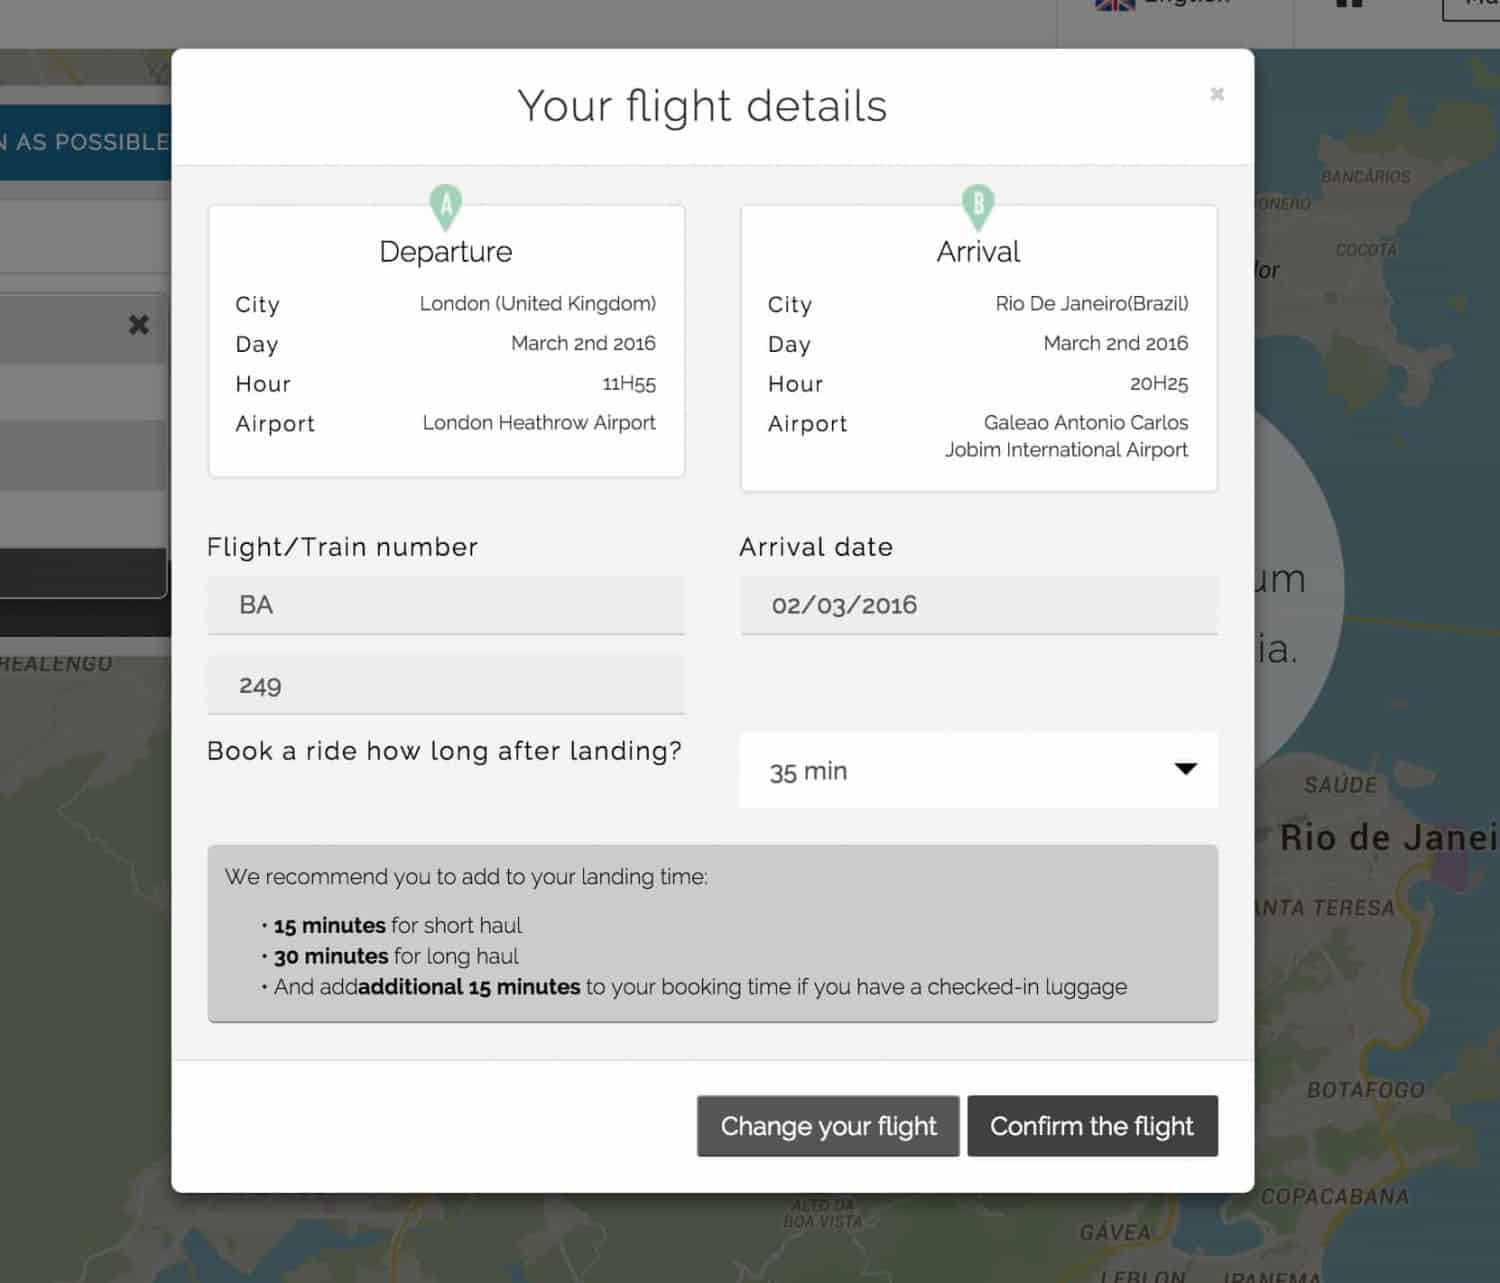This screenshot has height=1283, width=1500.
Task: Click the arrival date field 02/03/2016
Action: tap(978, 605)
